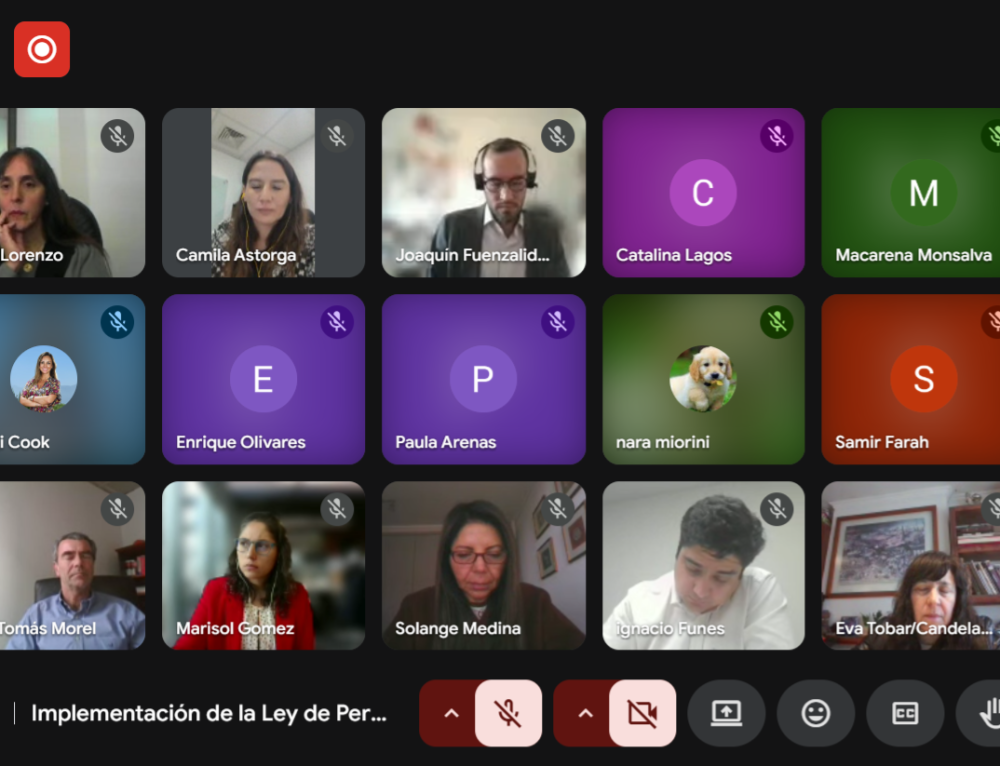The image size is (1000, 766).
Task: Click the 'Enrique Olivares' name label
Action: click(240, 442)
